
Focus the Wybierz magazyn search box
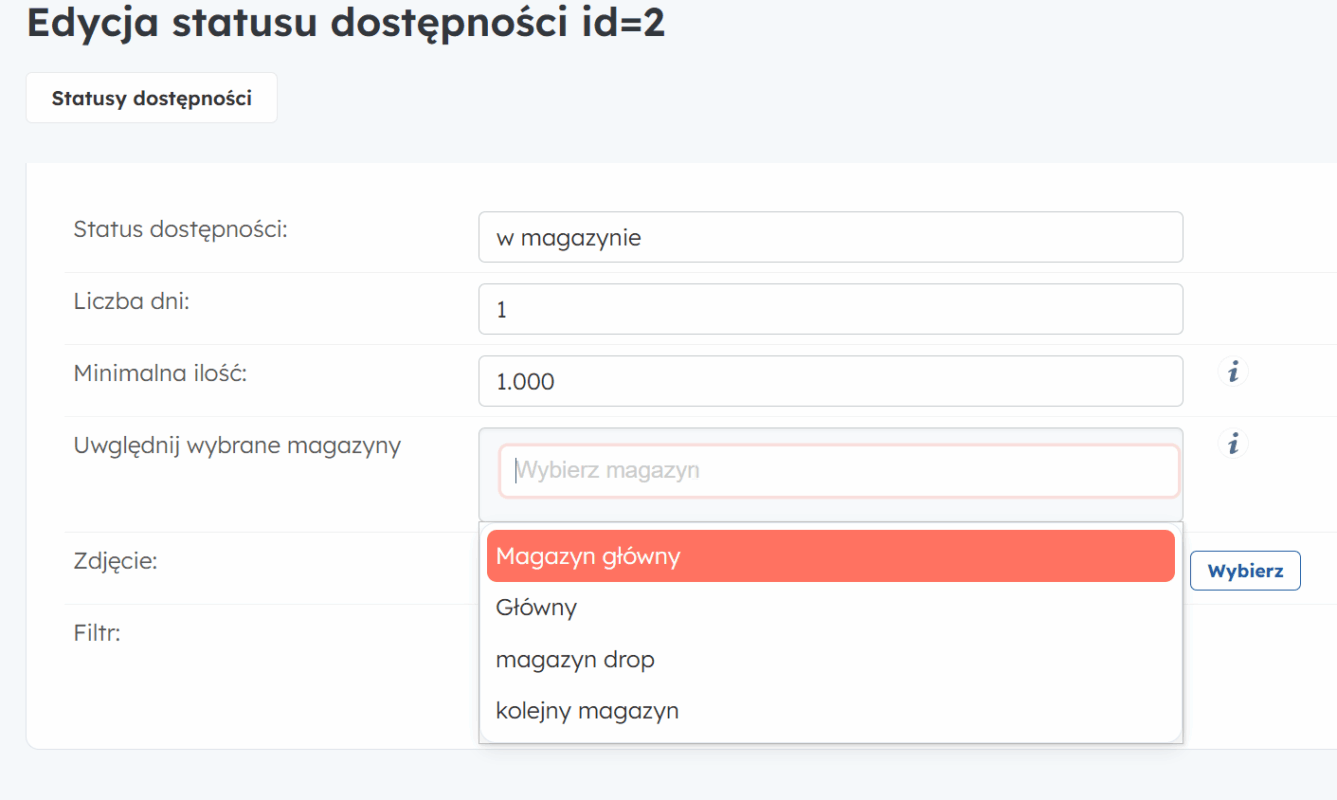[838, 471]
